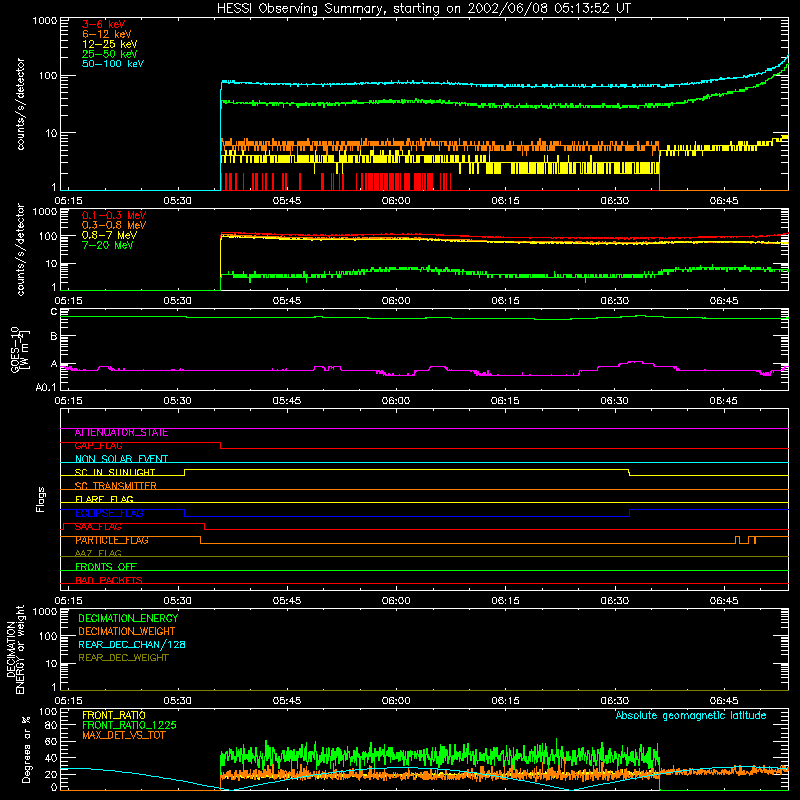
Task: Select the 25-50 keV legend label
Action: click(x=110, y=54)
